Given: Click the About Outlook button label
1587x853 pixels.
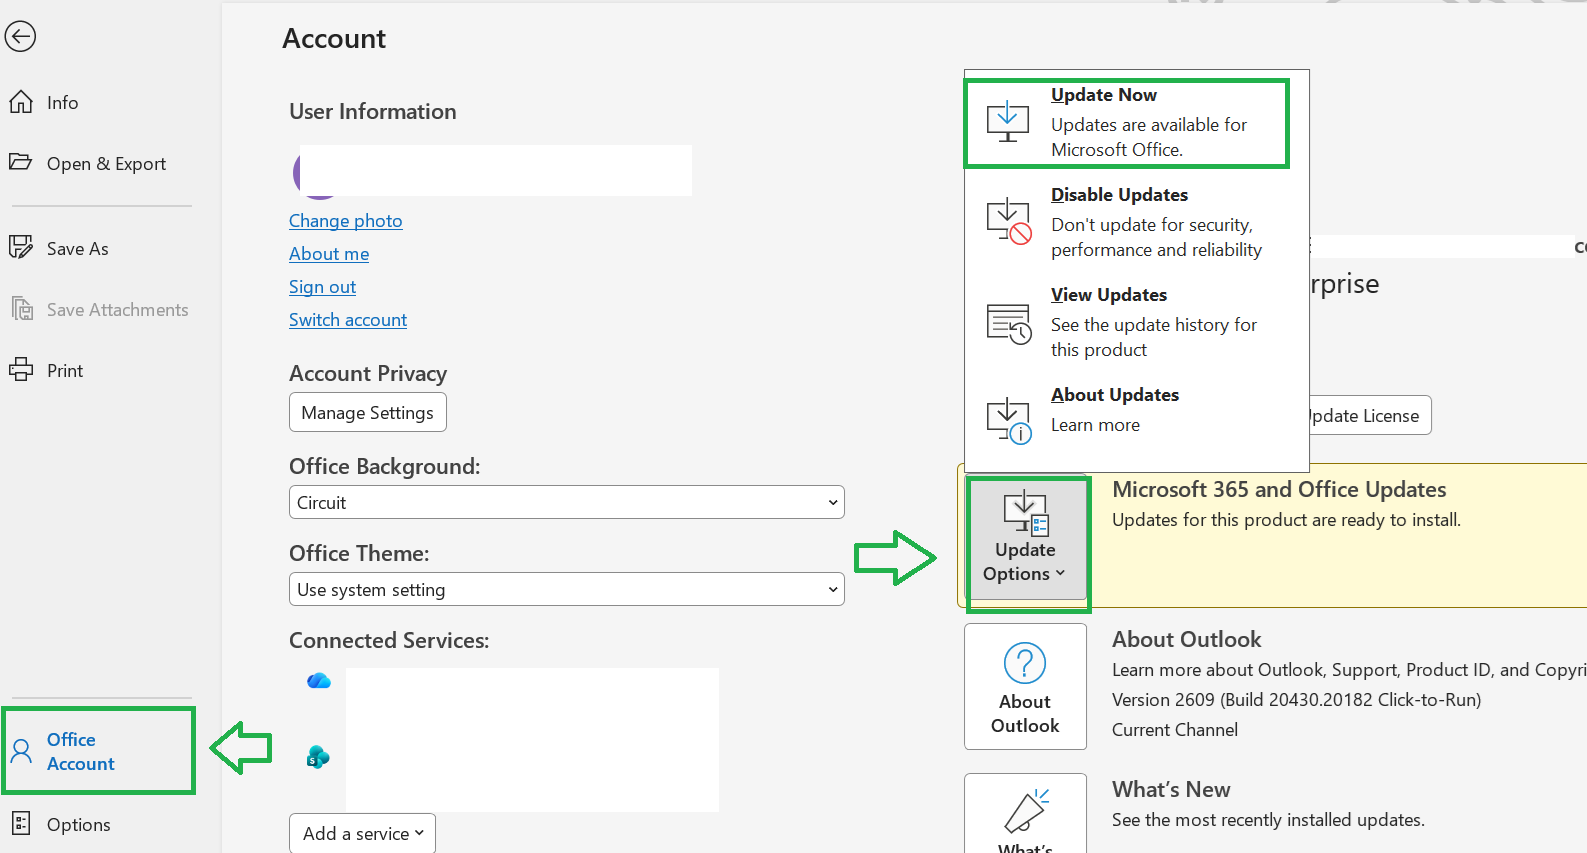Looking at the screenshot, I should [x=1025, y=714].
